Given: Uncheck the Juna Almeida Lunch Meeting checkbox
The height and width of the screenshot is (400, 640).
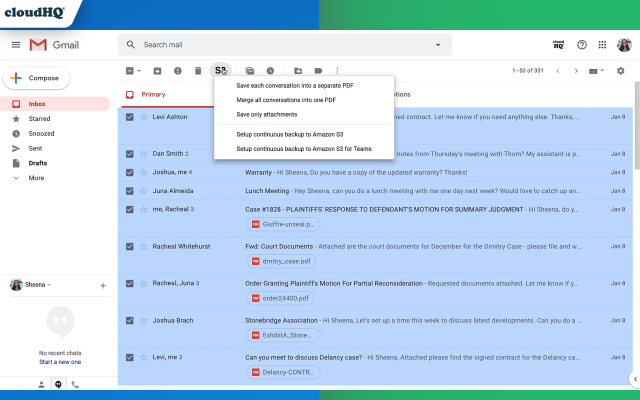Looking at the screenshot, I should click(x=130, y=191).
